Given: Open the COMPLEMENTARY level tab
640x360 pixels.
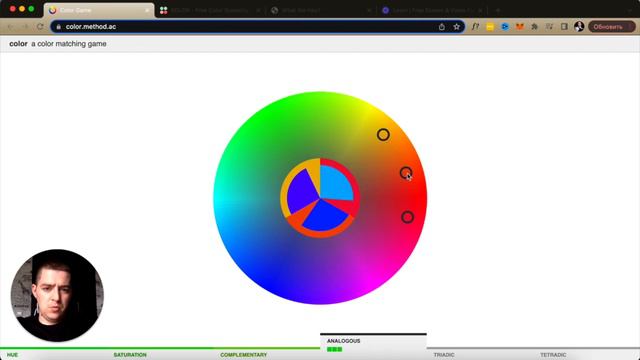Looking at the screenshot, I should click(244, 355).
